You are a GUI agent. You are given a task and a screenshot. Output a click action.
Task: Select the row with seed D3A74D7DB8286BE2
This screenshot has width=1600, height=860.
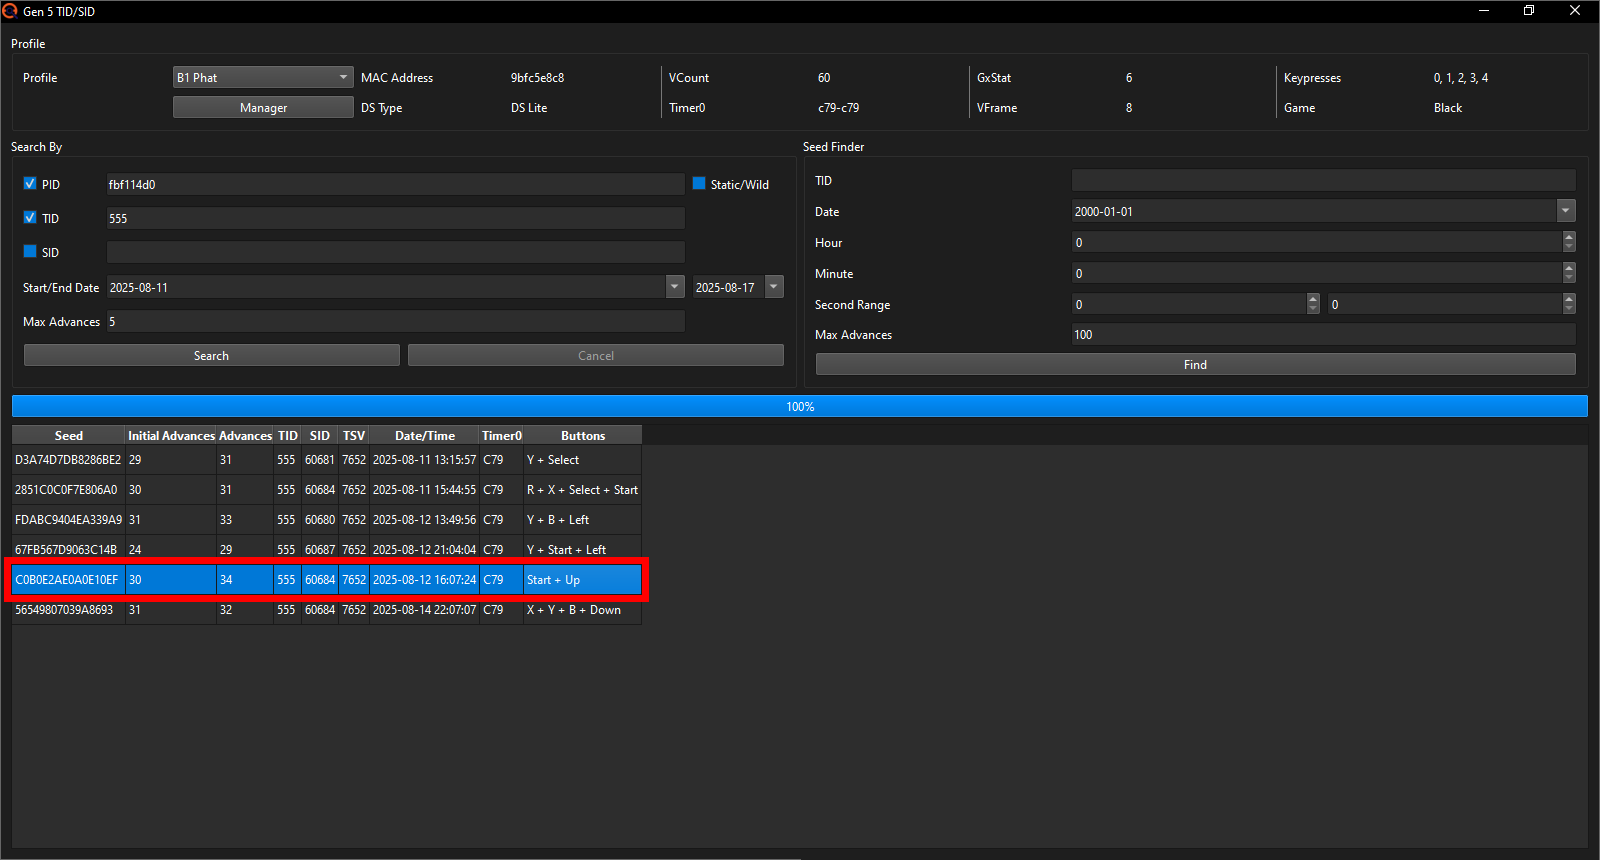click(68, 460)
